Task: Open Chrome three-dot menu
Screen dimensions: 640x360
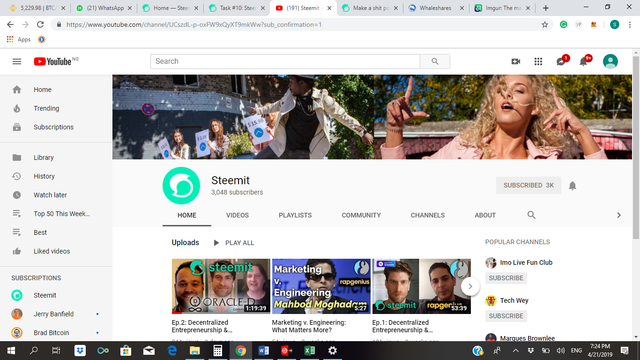Action: coord(630,24)
